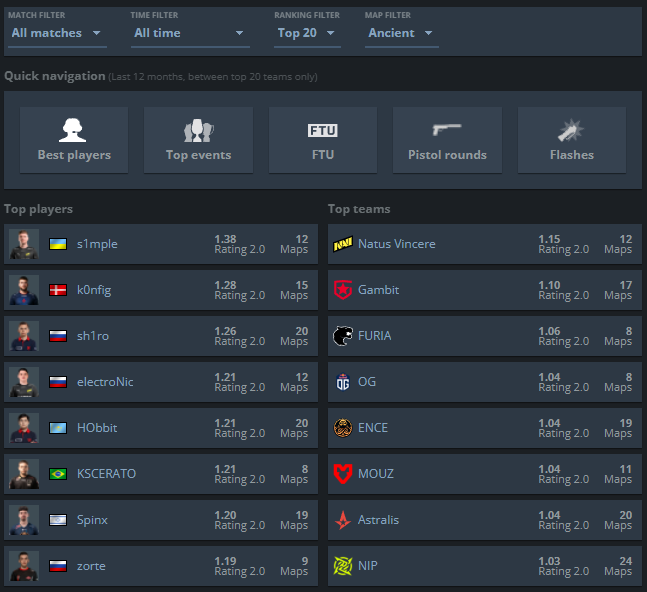Image resolution: width=647 pixels, height=592 pixels.
Task: Click s1mple's 1.38 rating value
Action: (x=225, y=239)
